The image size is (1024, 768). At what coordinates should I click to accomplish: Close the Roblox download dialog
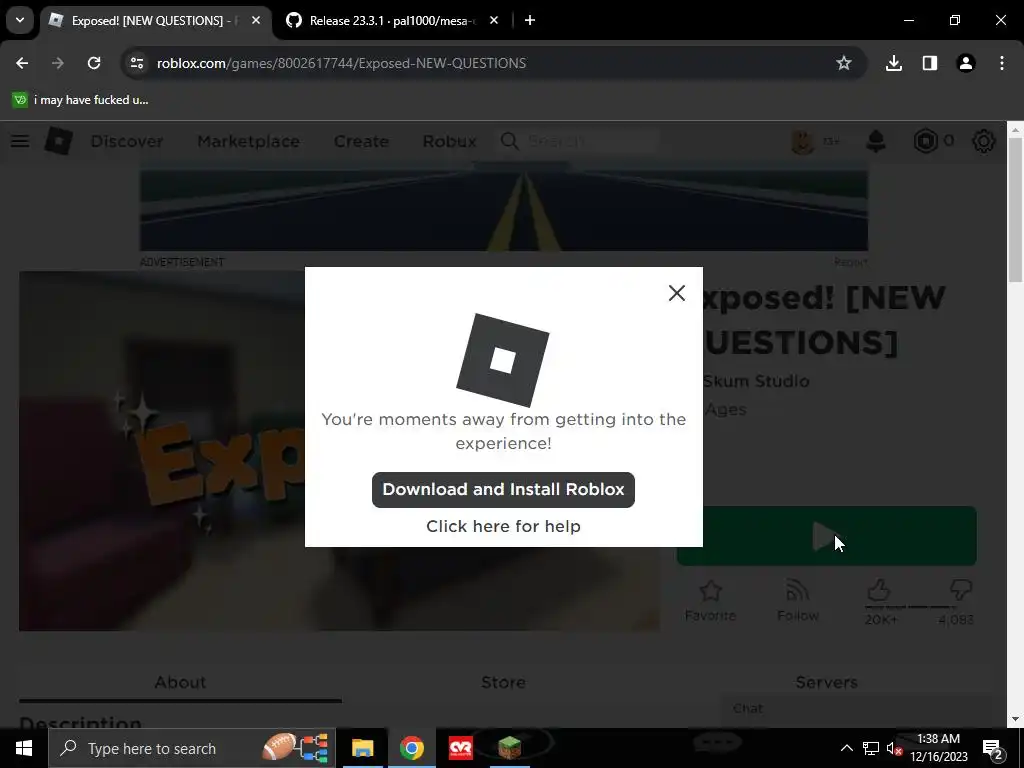click(x=677, y=293)
